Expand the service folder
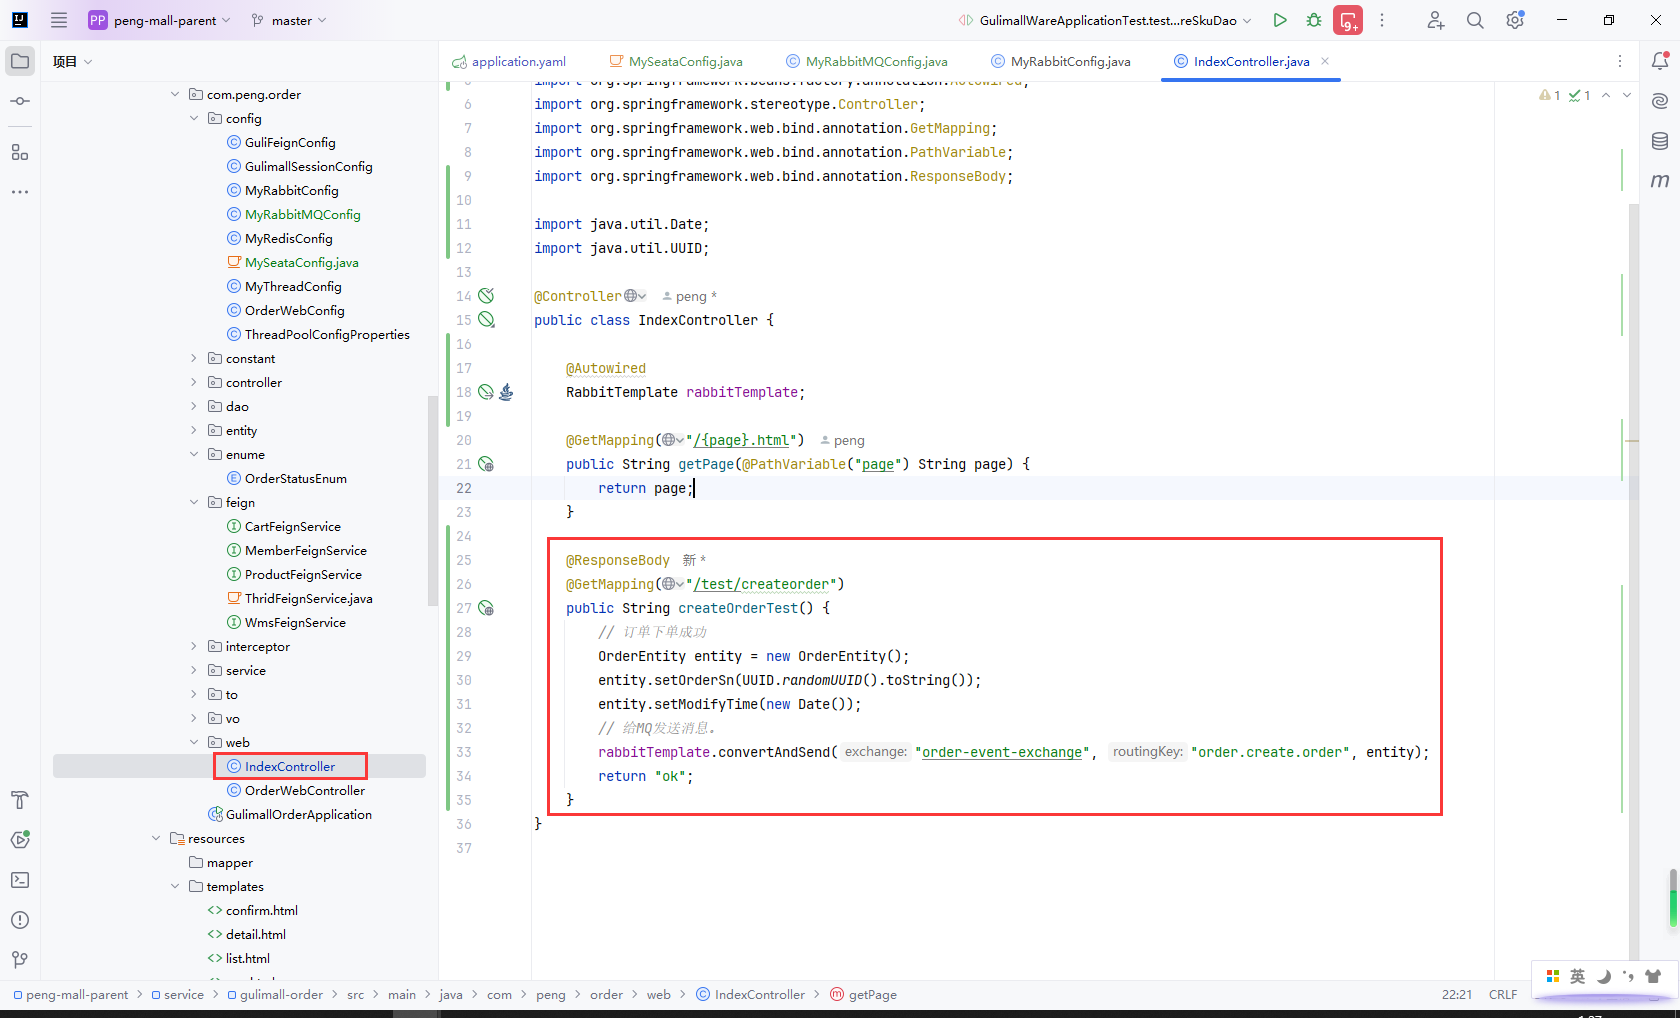This screenshot has width=1680, height=1018. pyautogui.click(x=194, y=670)
